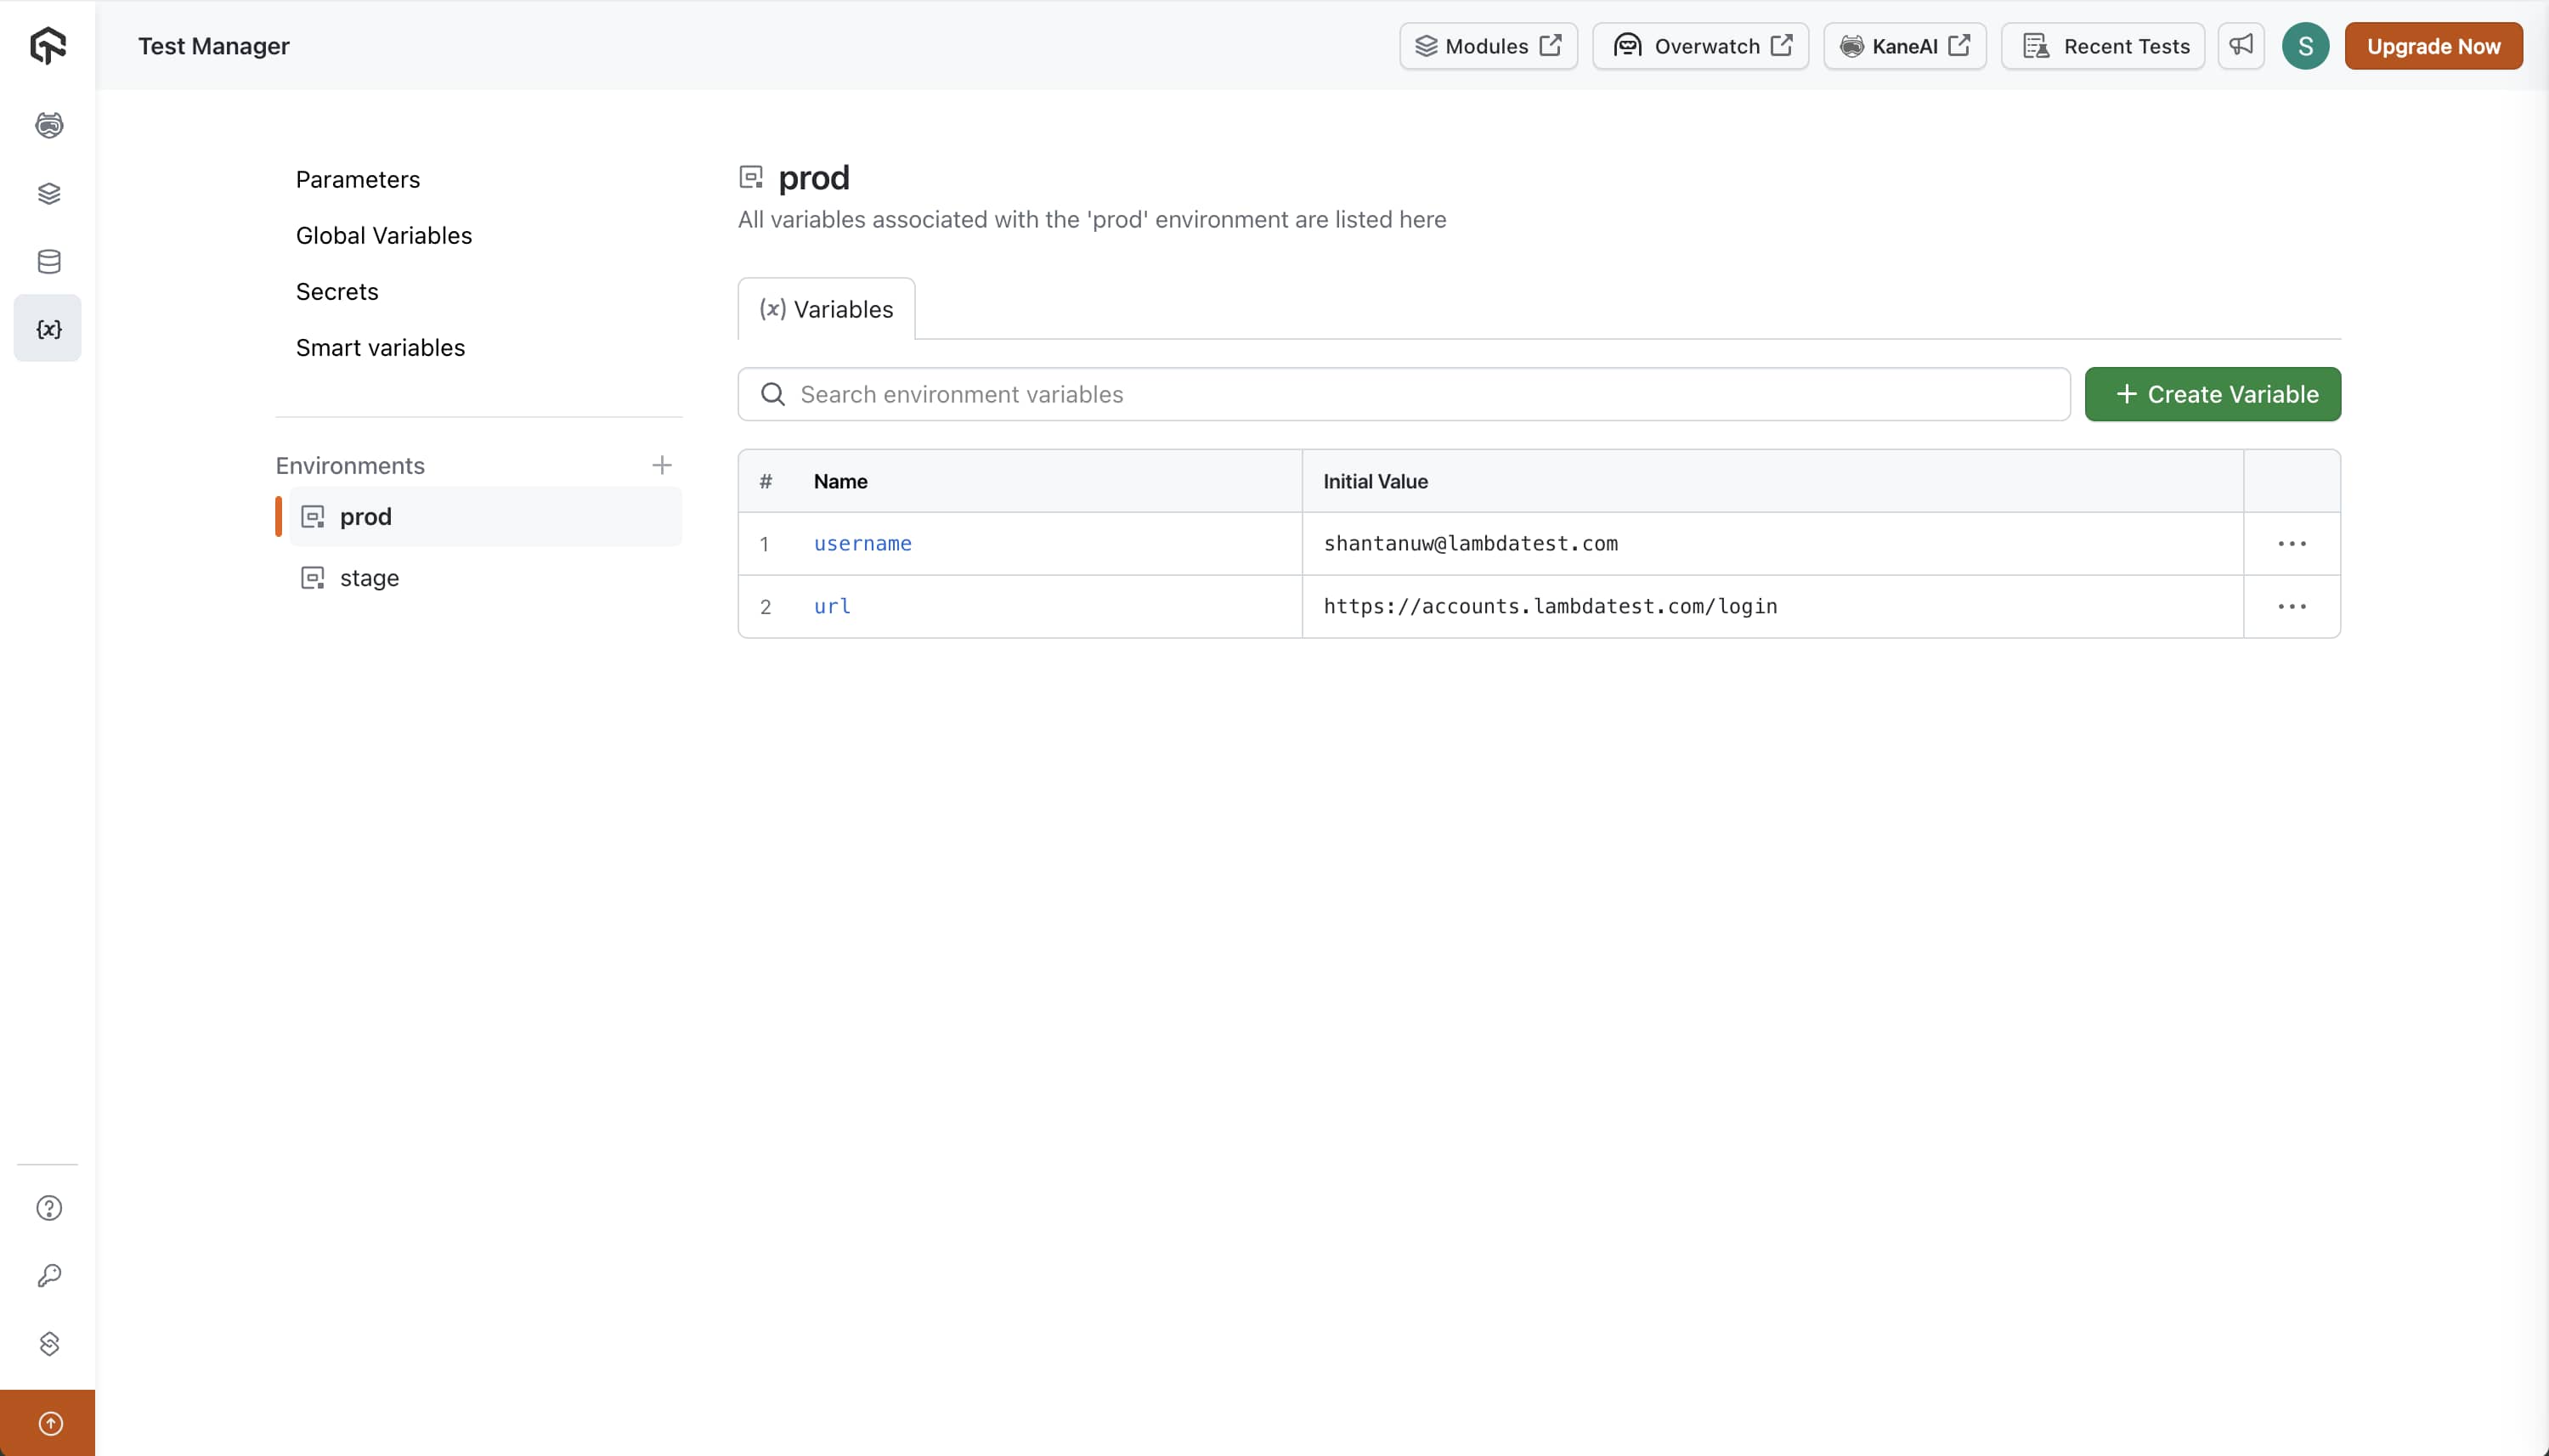View Recent Tests
The width and height of the screenshot is (2549, 1456).
click(2103, 46)
